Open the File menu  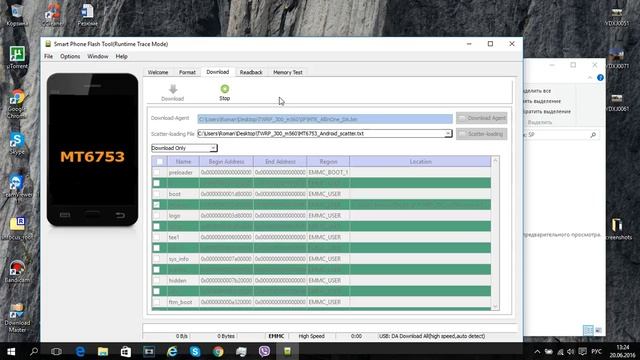click(x=49, y=56)
